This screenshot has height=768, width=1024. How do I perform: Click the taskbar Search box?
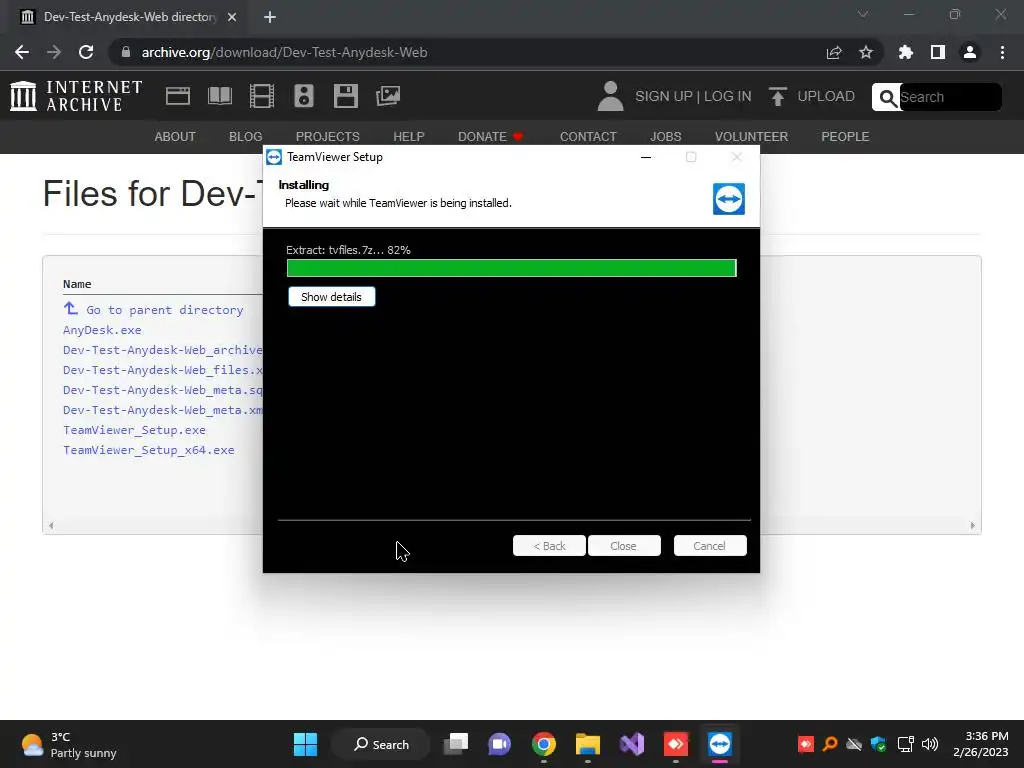381,744
